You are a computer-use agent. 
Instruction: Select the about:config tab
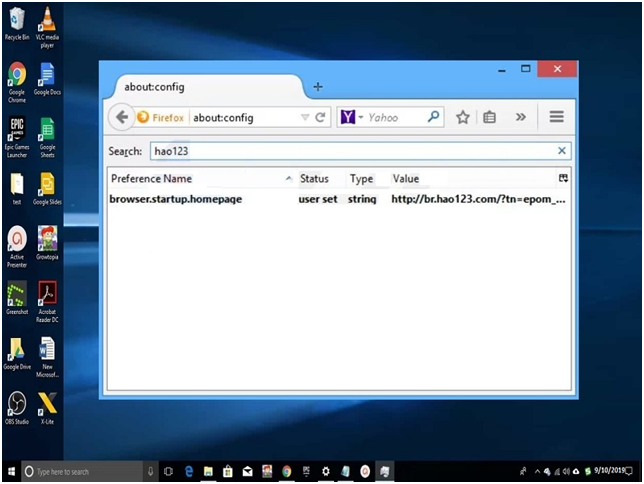[x=205, y=87]
